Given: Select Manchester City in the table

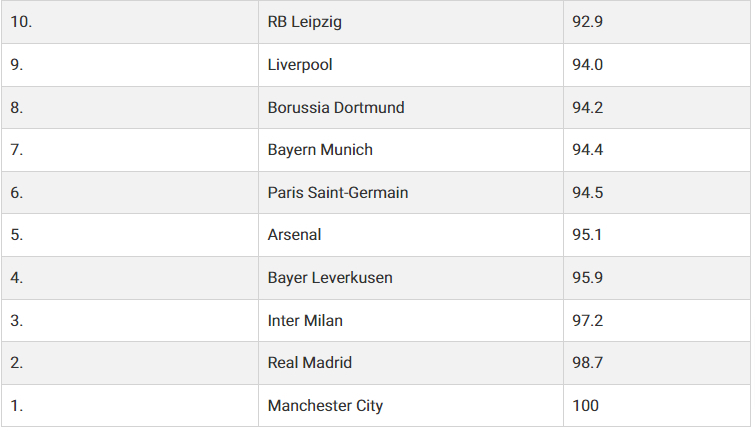Looking at the screenshot, I should coord(325,406).
